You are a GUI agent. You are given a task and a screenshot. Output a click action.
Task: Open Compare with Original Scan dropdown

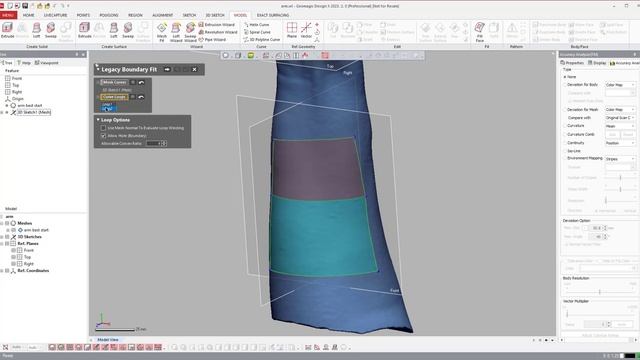click(620, 118)
